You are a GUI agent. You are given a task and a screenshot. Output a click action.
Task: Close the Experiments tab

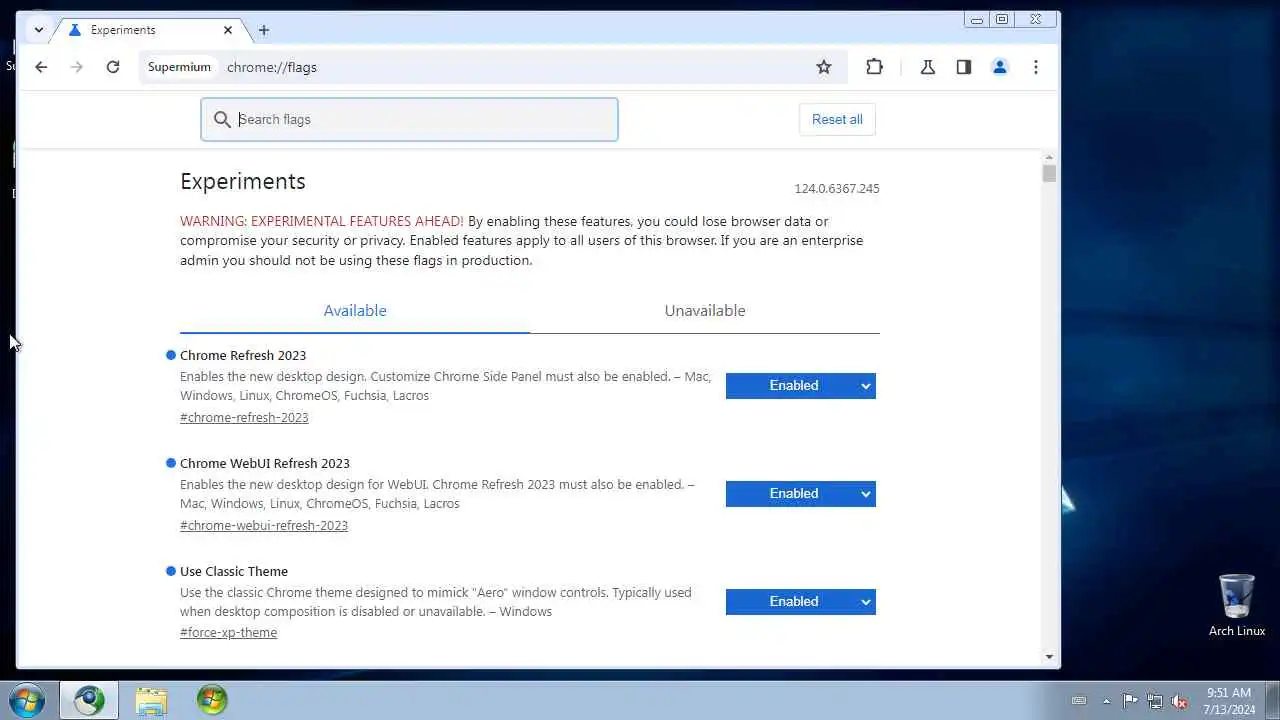[x=228, y=30]
